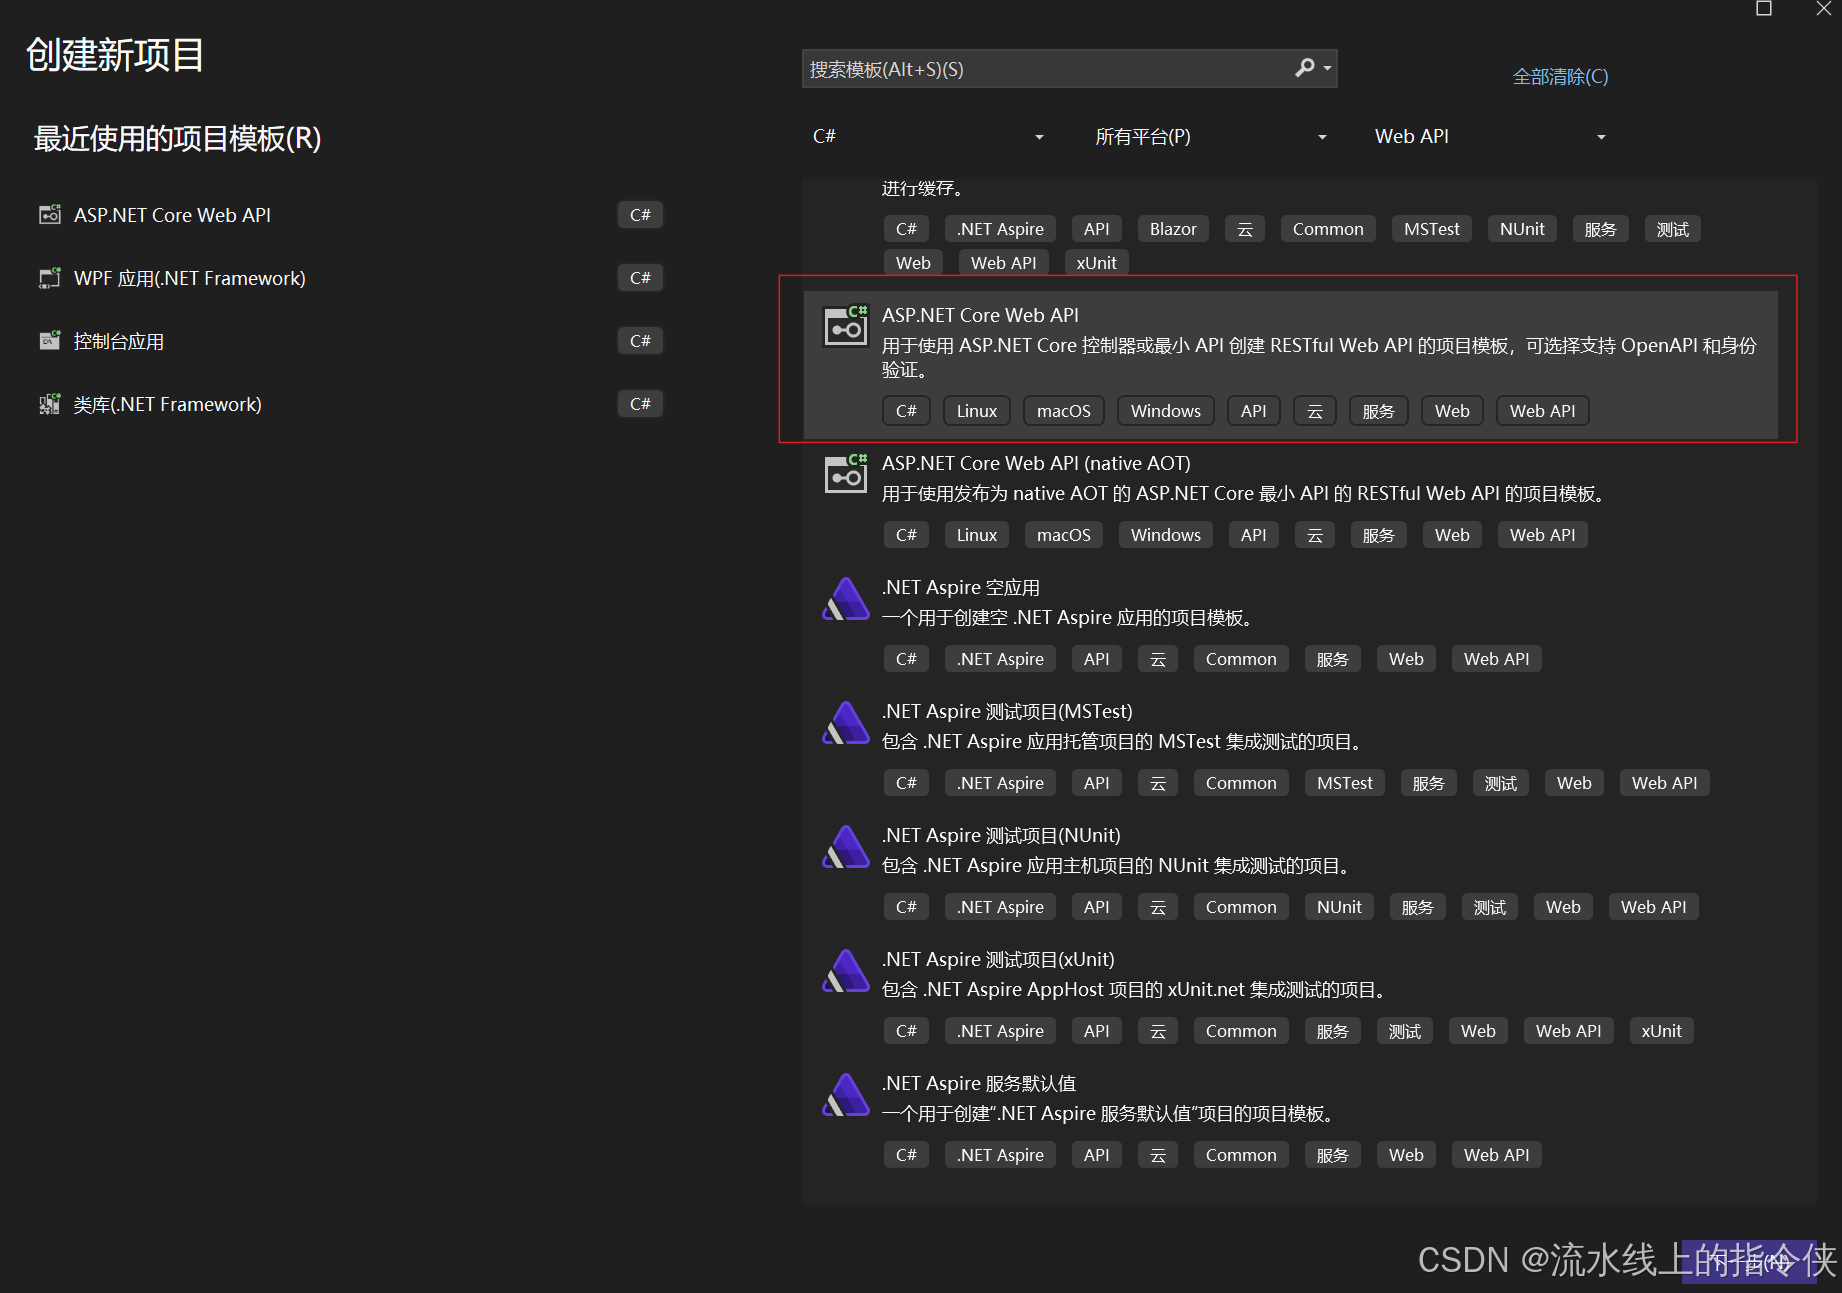Select .NET Aspire 测试项目(MSTest) title

[x=1007, y=711]
